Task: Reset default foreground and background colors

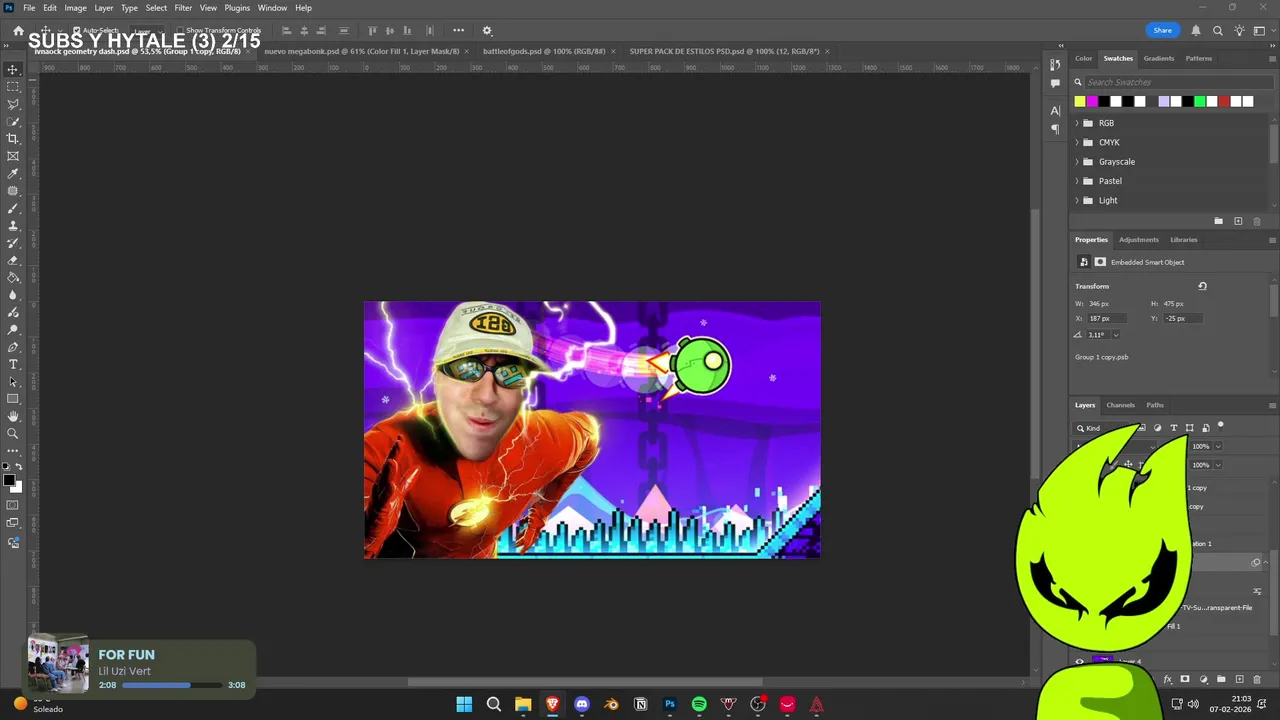Action: [x=6, y=467]
